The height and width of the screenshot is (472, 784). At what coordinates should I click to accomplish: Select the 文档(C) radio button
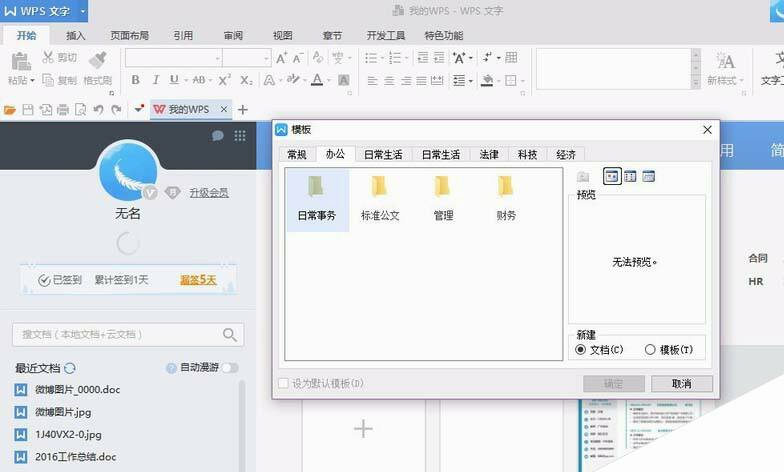[580, 350]
